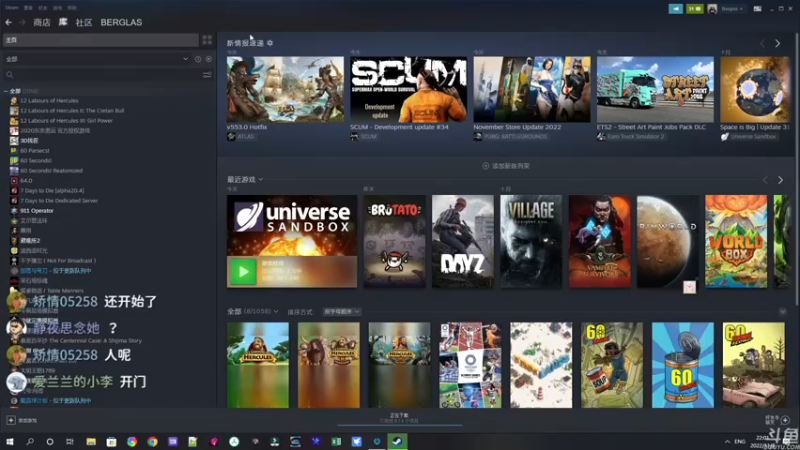Open the Berglas account dropdown
This screenshot has height=450, width=800.
(x=732, y=9)
